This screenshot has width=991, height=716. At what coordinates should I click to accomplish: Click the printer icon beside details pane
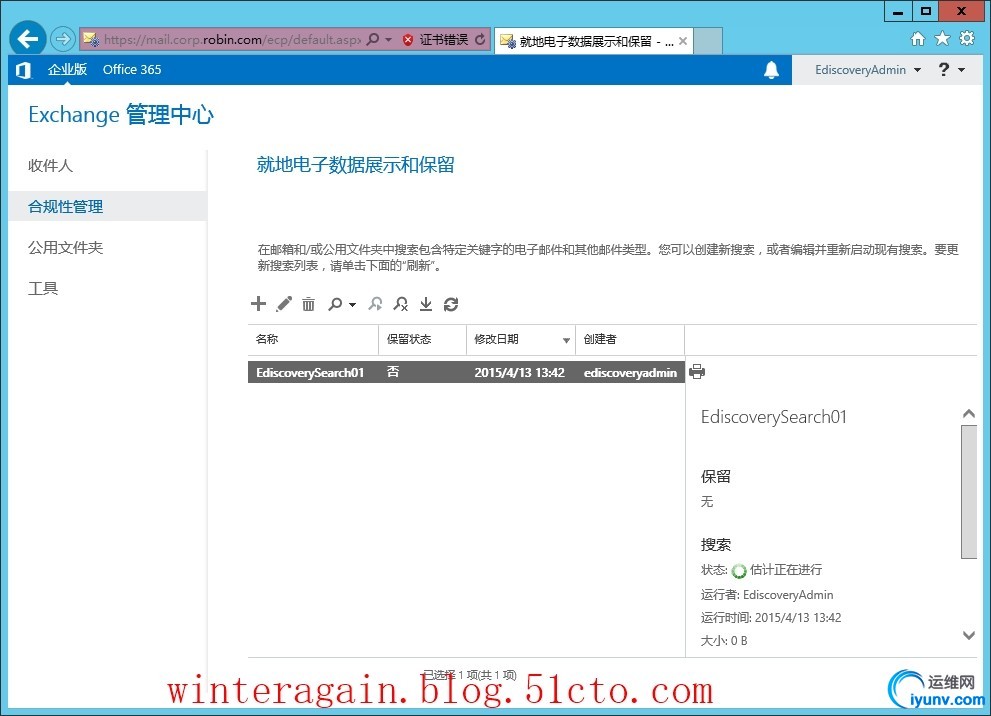(697, 372)
